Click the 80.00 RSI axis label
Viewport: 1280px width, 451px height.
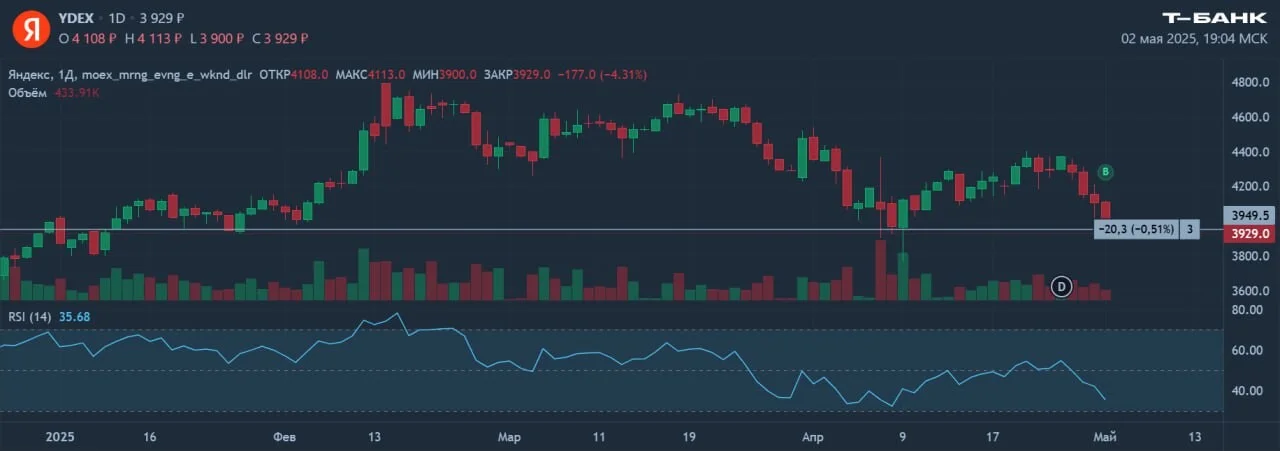click(1248, 310)
